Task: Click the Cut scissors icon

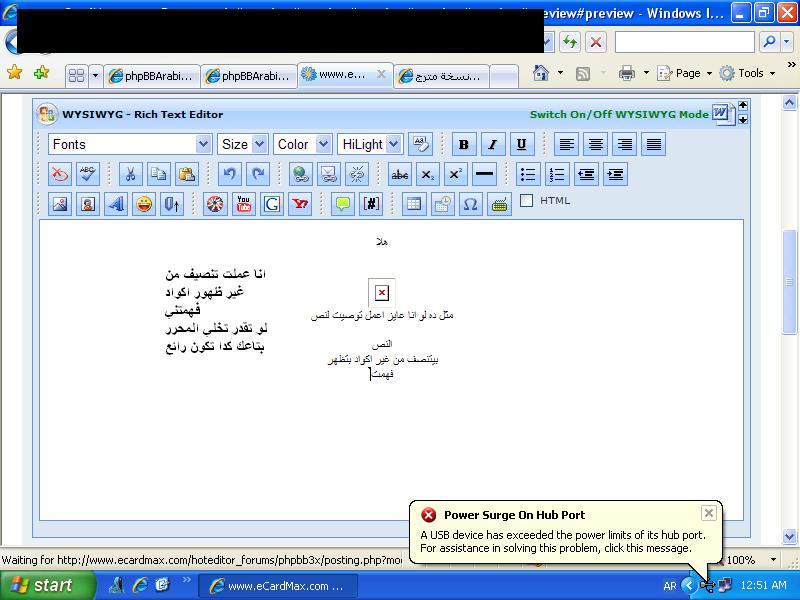Action: pos(130,174)
